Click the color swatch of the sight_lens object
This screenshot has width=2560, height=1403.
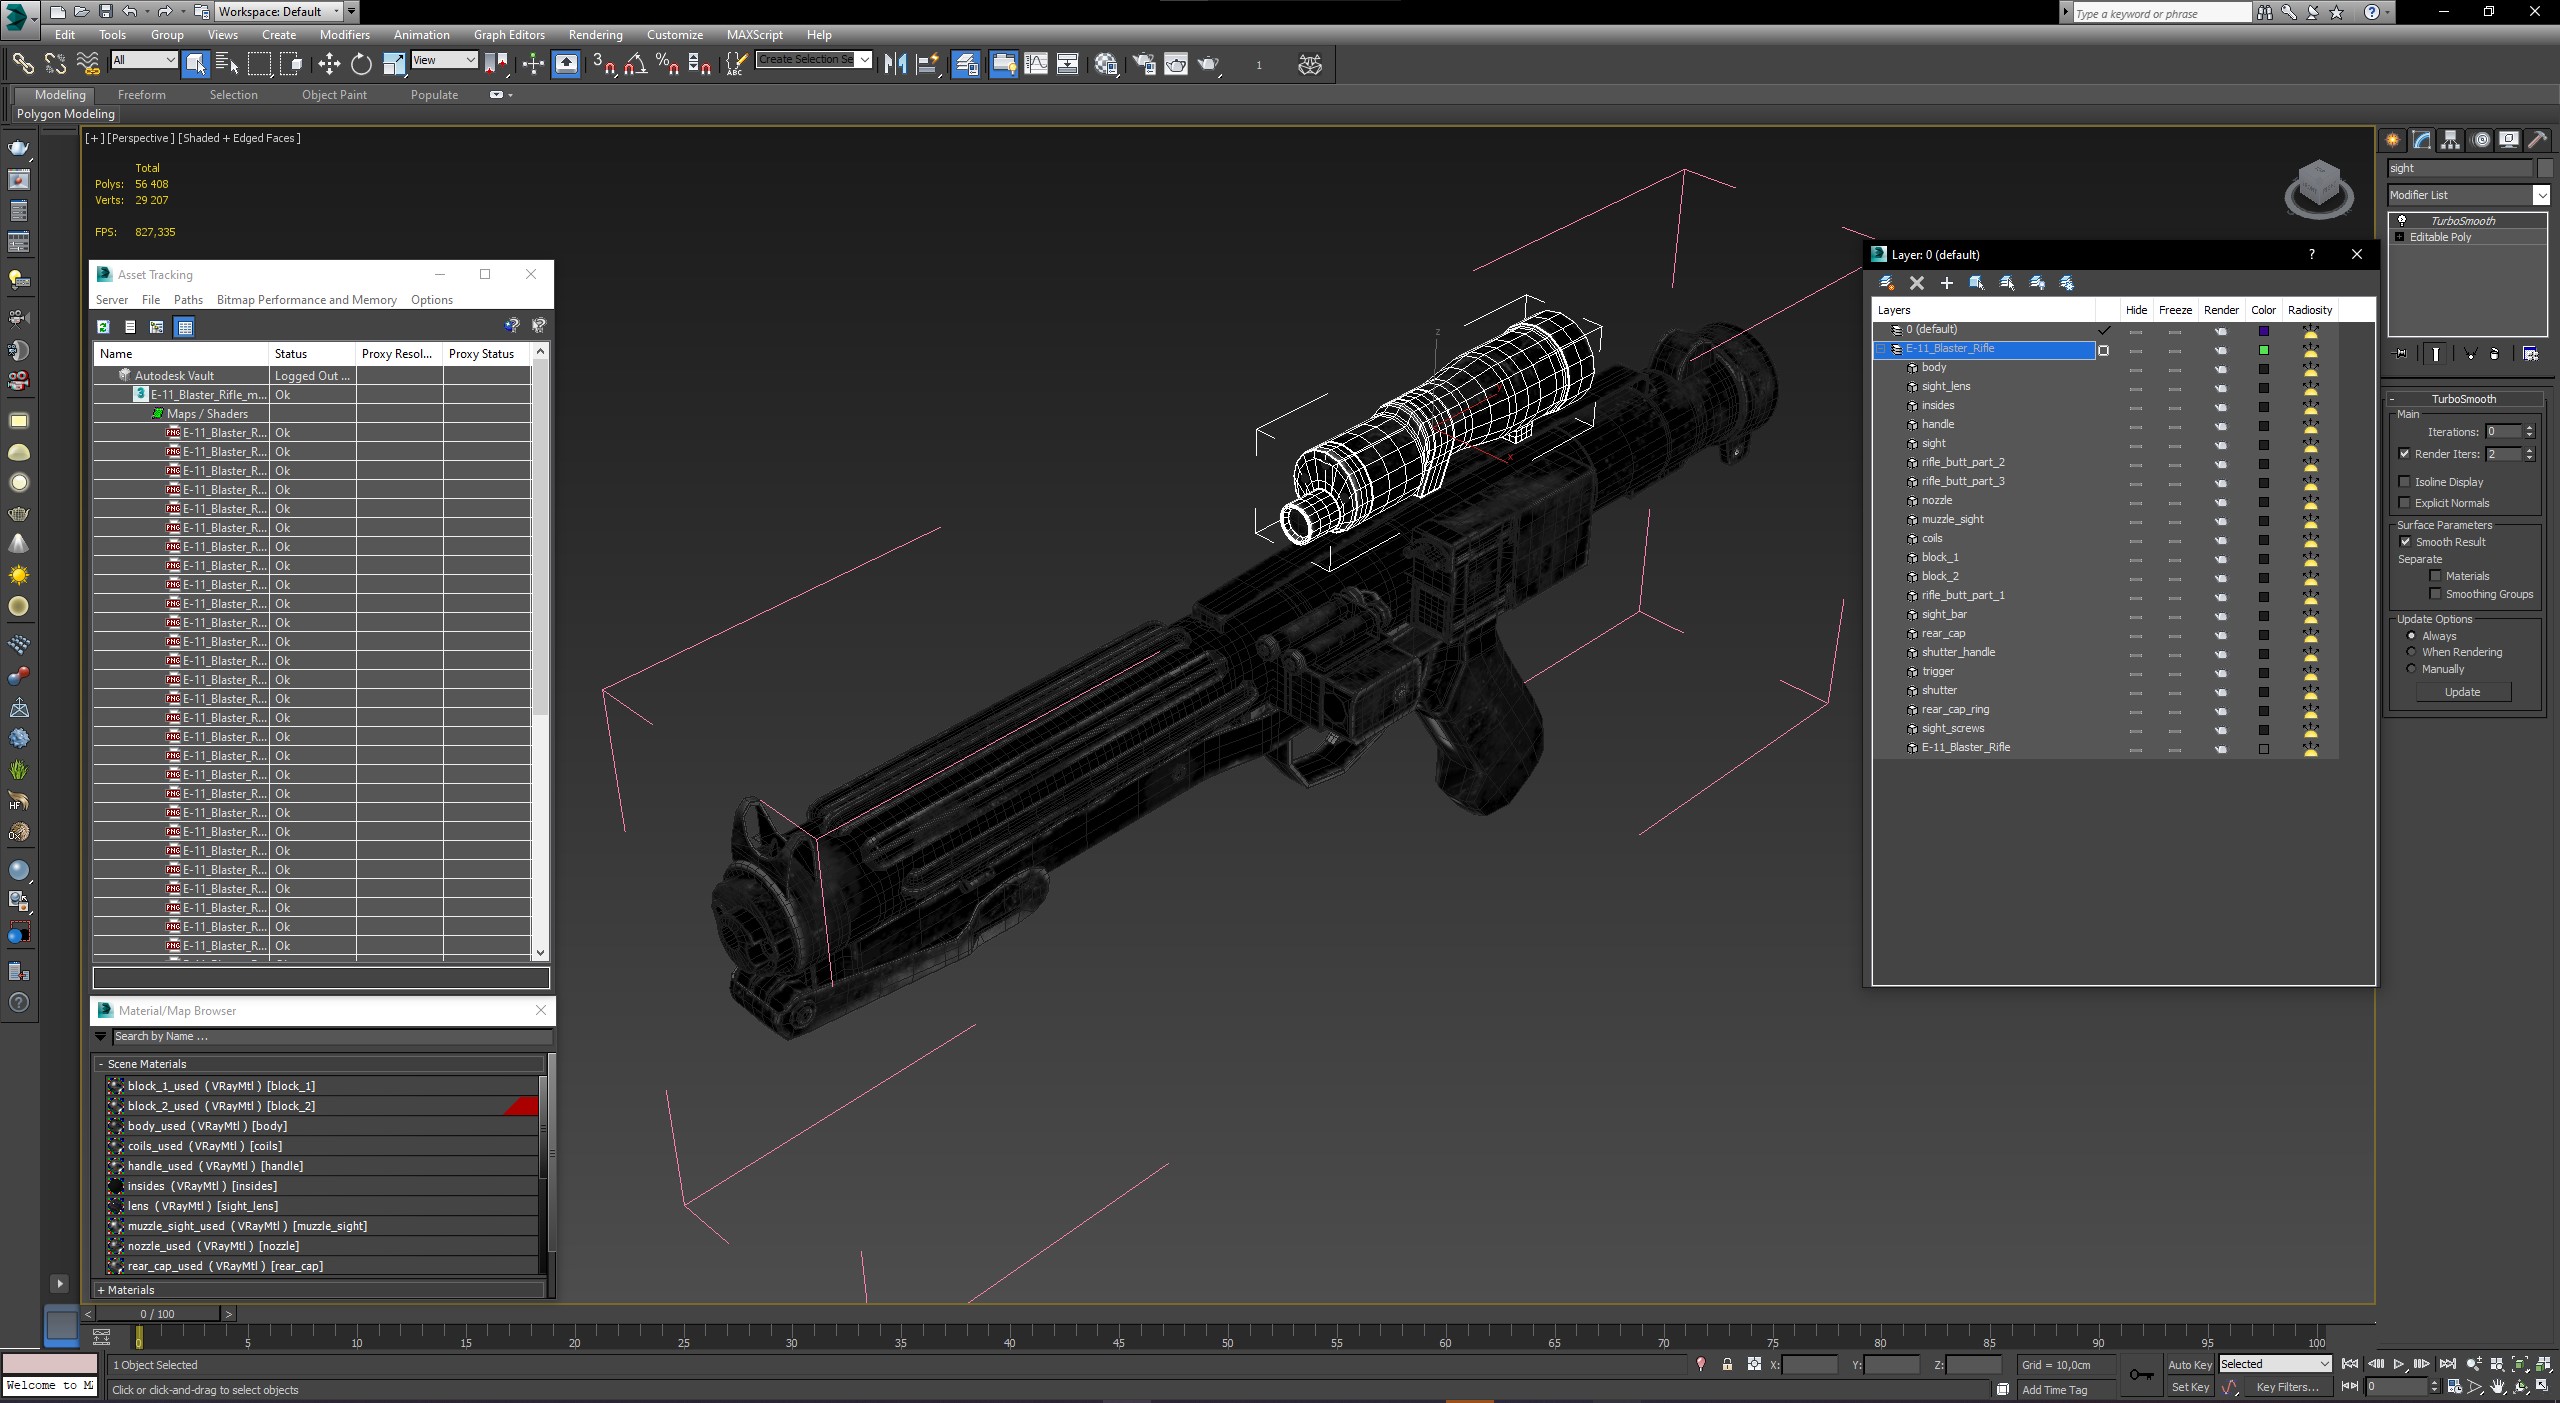click(x=2263, y=388)
